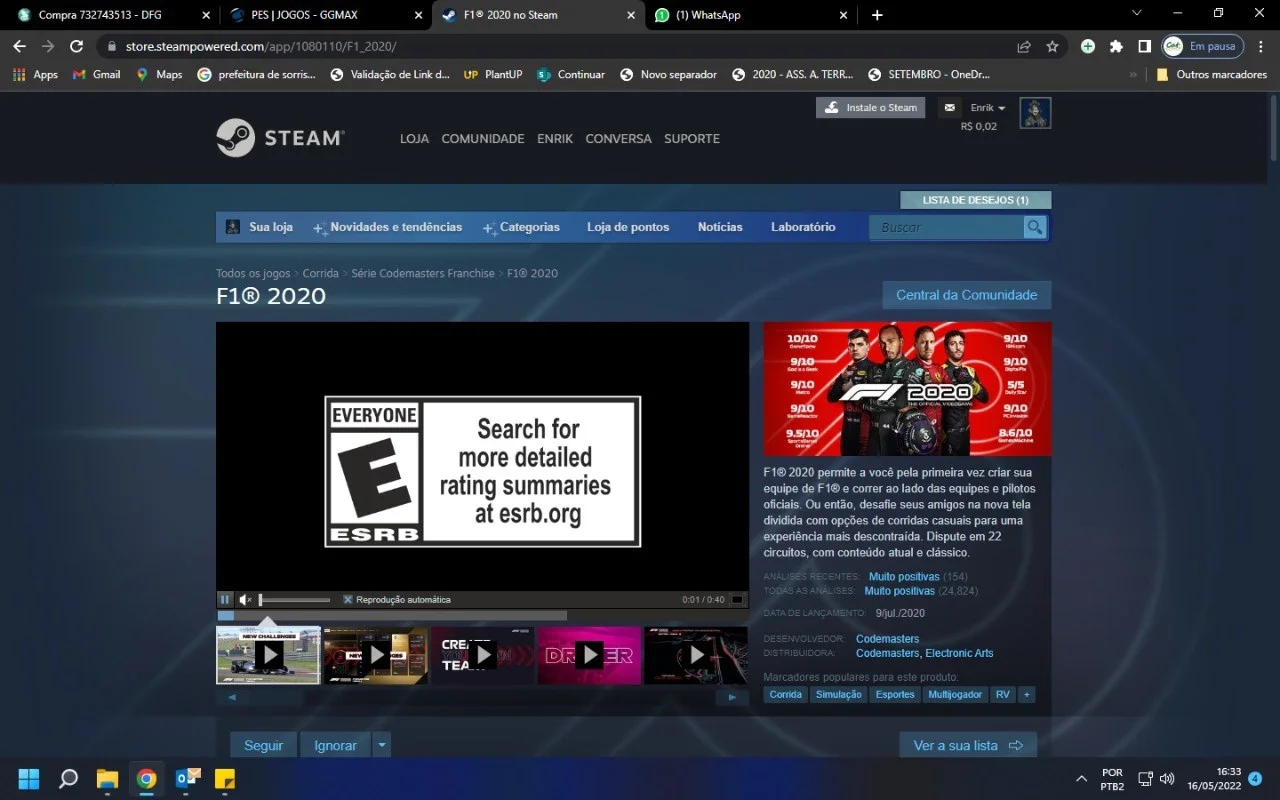Open Loja de pontos tab
Screen dimensions: 1280x800
tap(628, 227)
